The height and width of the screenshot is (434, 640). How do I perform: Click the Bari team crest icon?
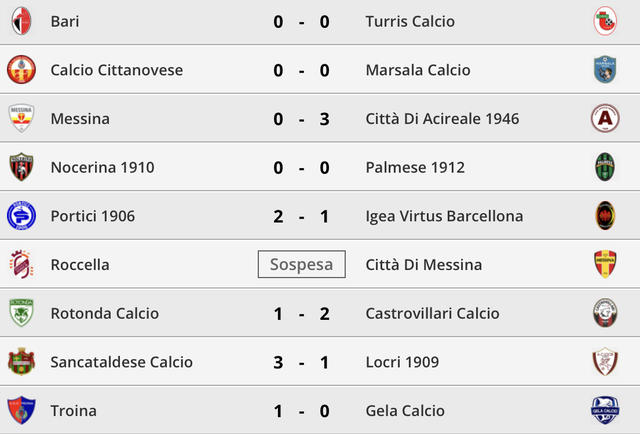click(20, 21)
